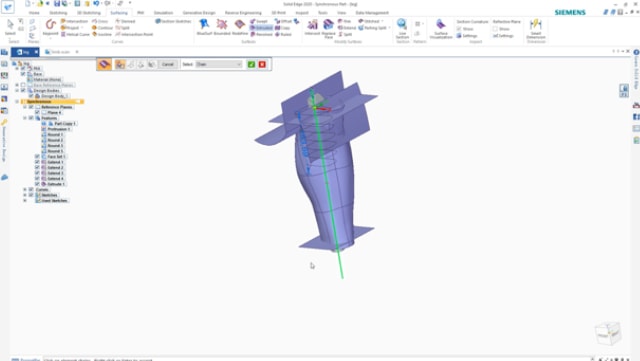The image size is (640, 361).
Task: Open the Keypoint Curve tool
Action: click(51, 27)
